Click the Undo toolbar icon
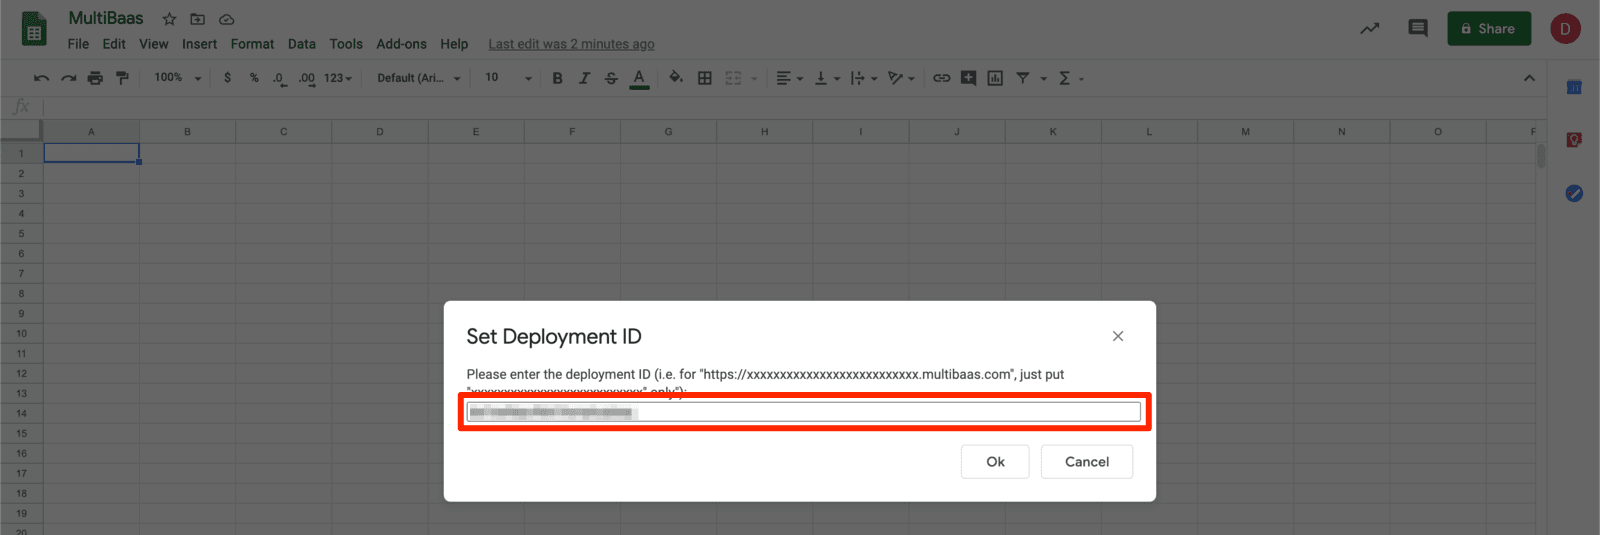Image resolution: width=1600 pixels, height=535 pixels. pos(41,78)
